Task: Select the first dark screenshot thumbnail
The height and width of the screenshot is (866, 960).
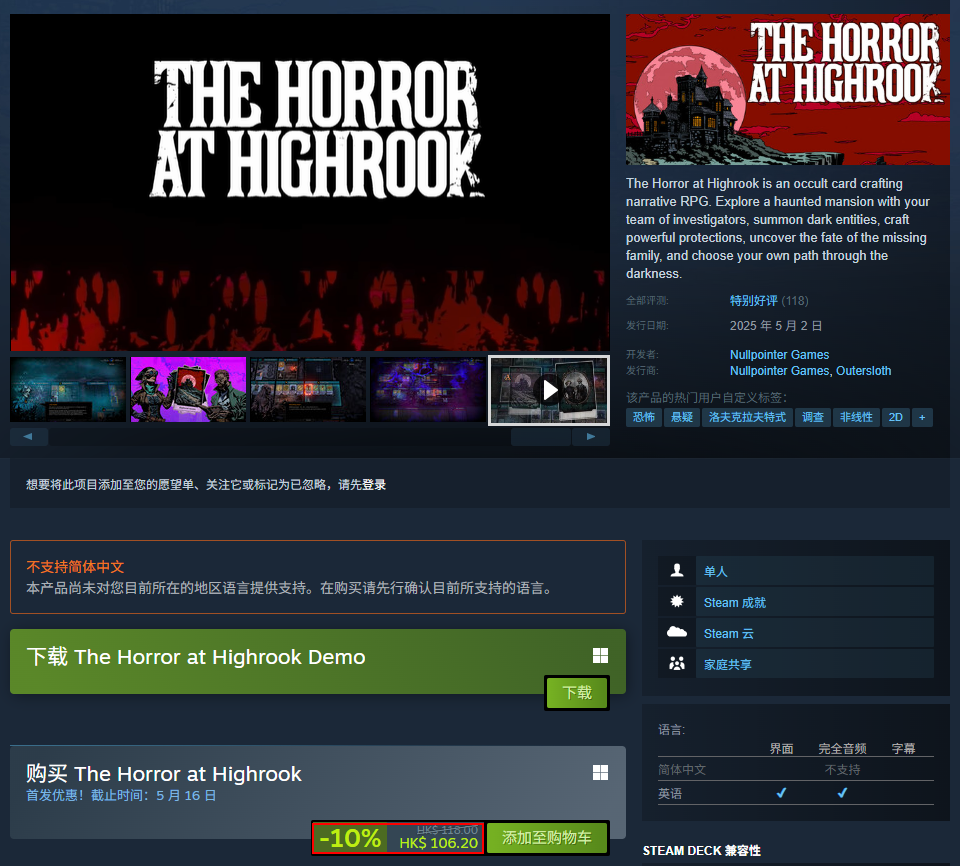Action: click(x=68, y=390)
